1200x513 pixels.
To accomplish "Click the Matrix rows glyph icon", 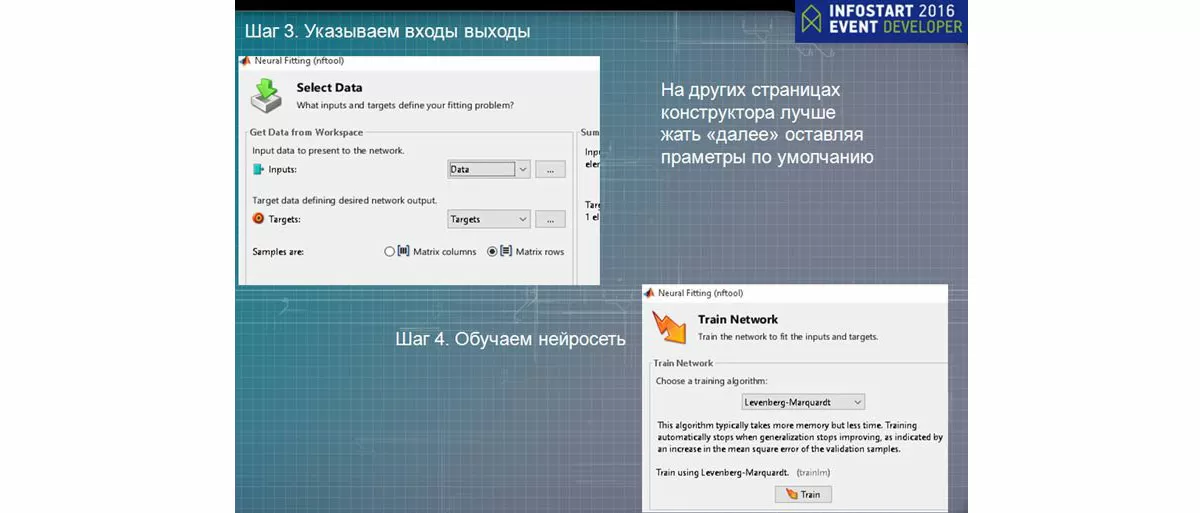I will pos(506,252).
